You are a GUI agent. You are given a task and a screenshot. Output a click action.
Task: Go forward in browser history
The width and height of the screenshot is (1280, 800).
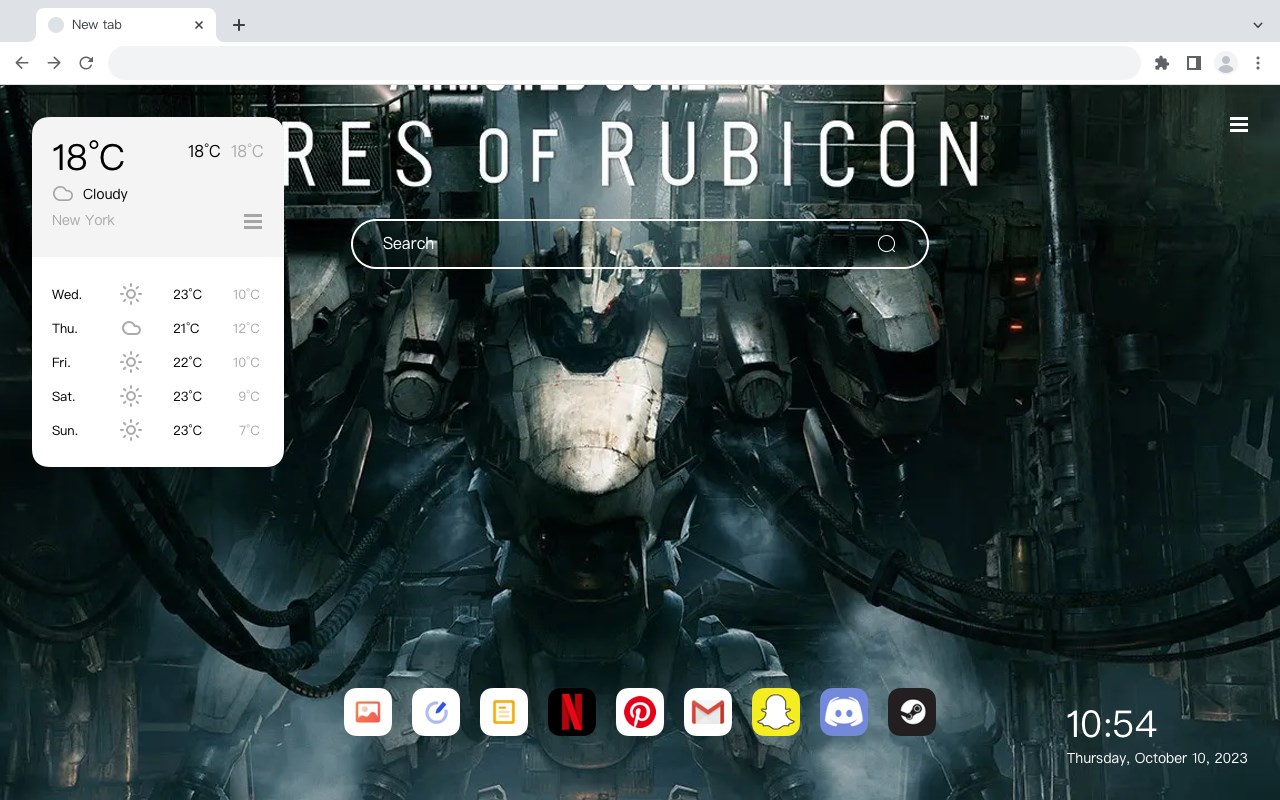54,63
